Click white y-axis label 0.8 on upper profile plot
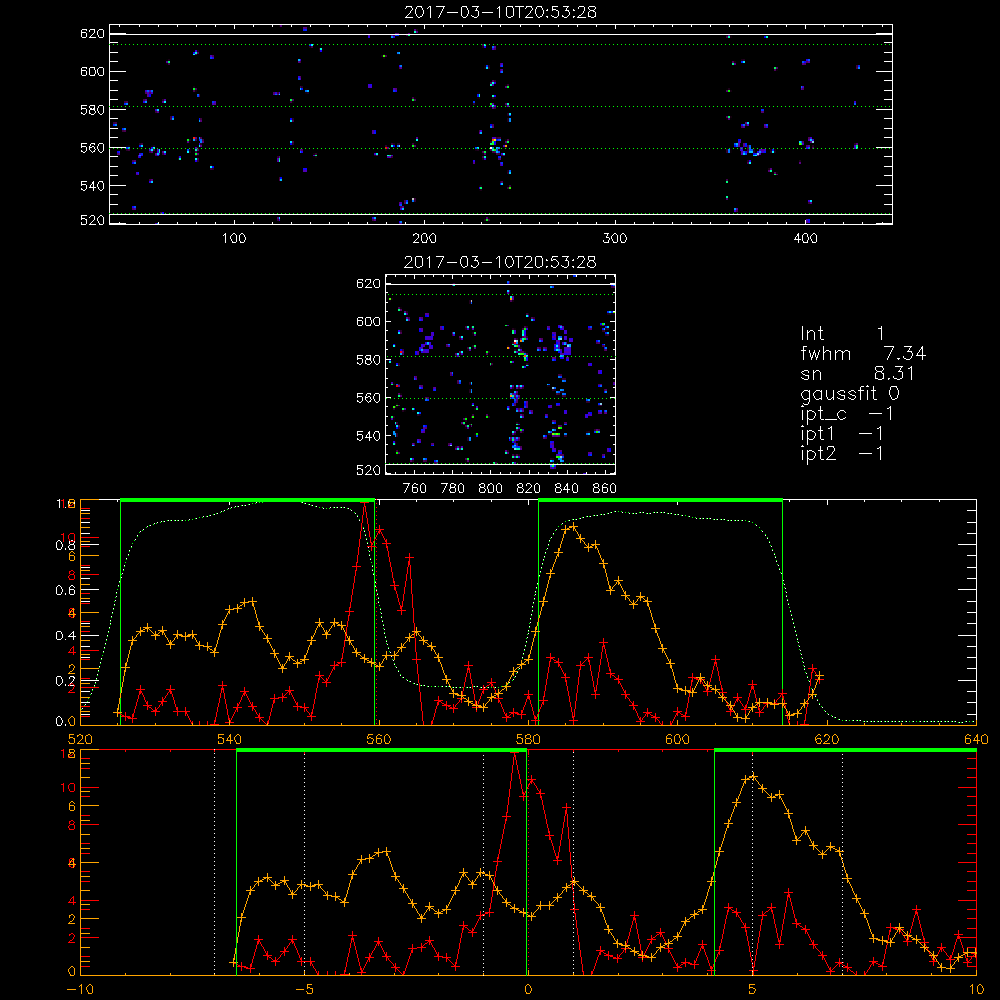This screenshot has height=1000, width=1000. click(x=65, y=545)
